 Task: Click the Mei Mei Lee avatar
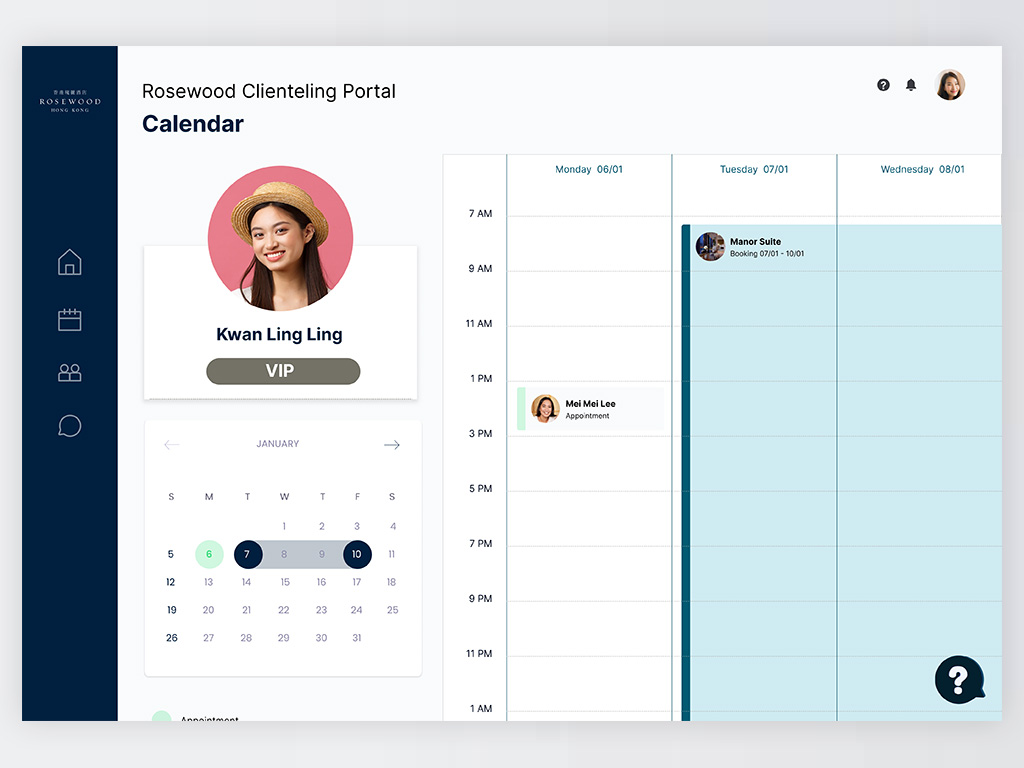tap(545, 409)
